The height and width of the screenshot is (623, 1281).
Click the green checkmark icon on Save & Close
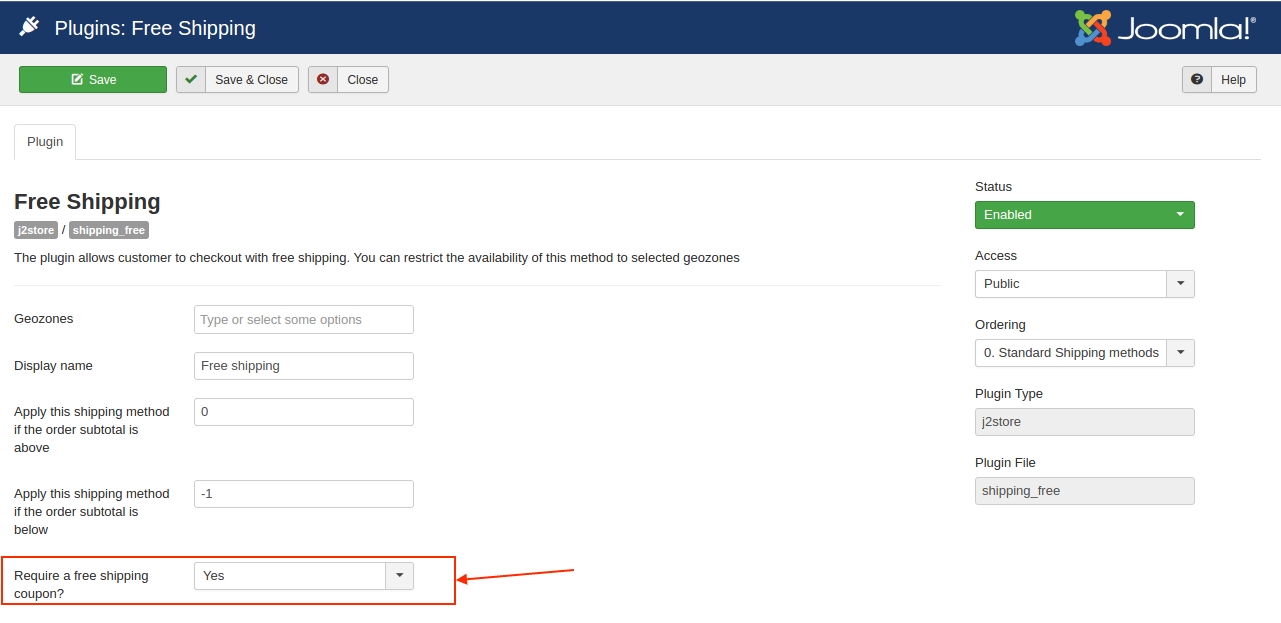click(x=191, y=80)
